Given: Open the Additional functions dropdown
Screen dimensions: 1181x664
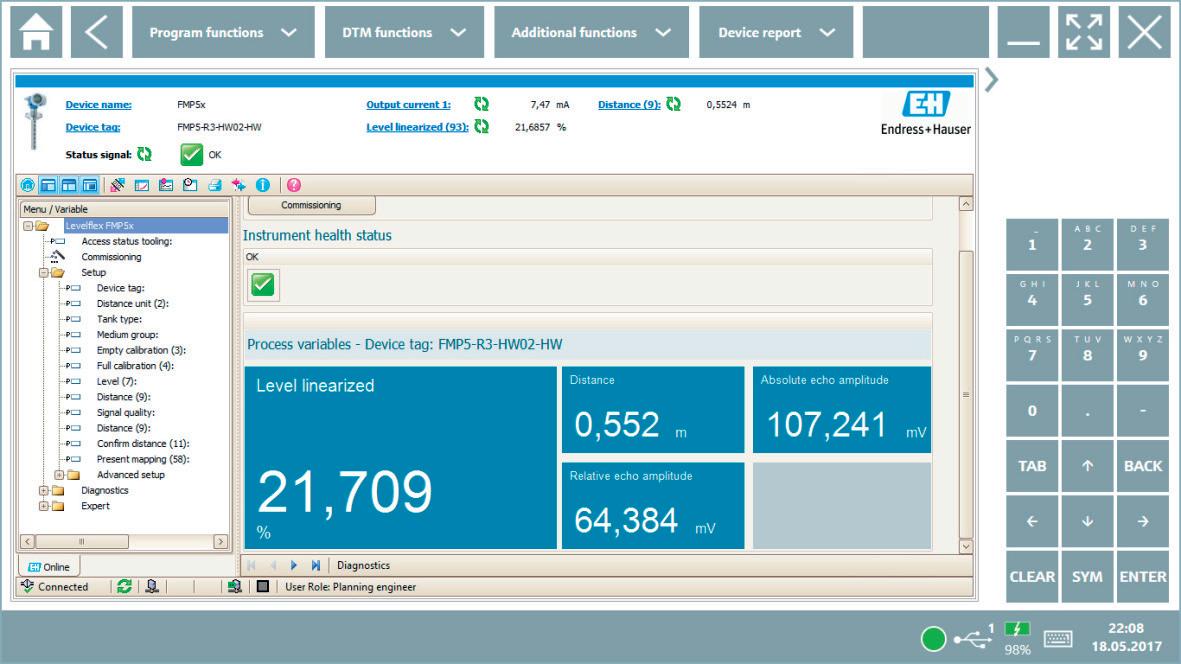Looking at the screenshot, I should pos(591,32).
